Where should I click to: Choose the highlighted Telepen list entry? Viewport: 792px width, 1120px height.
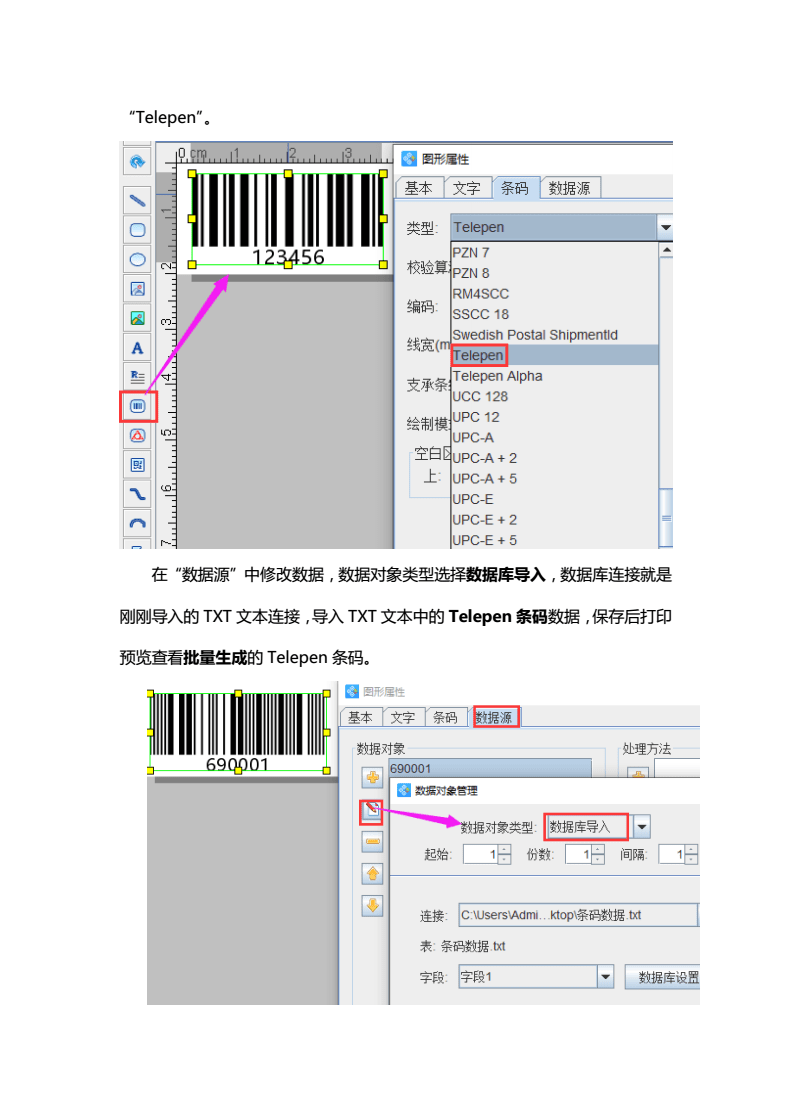[x=554, y=356]
